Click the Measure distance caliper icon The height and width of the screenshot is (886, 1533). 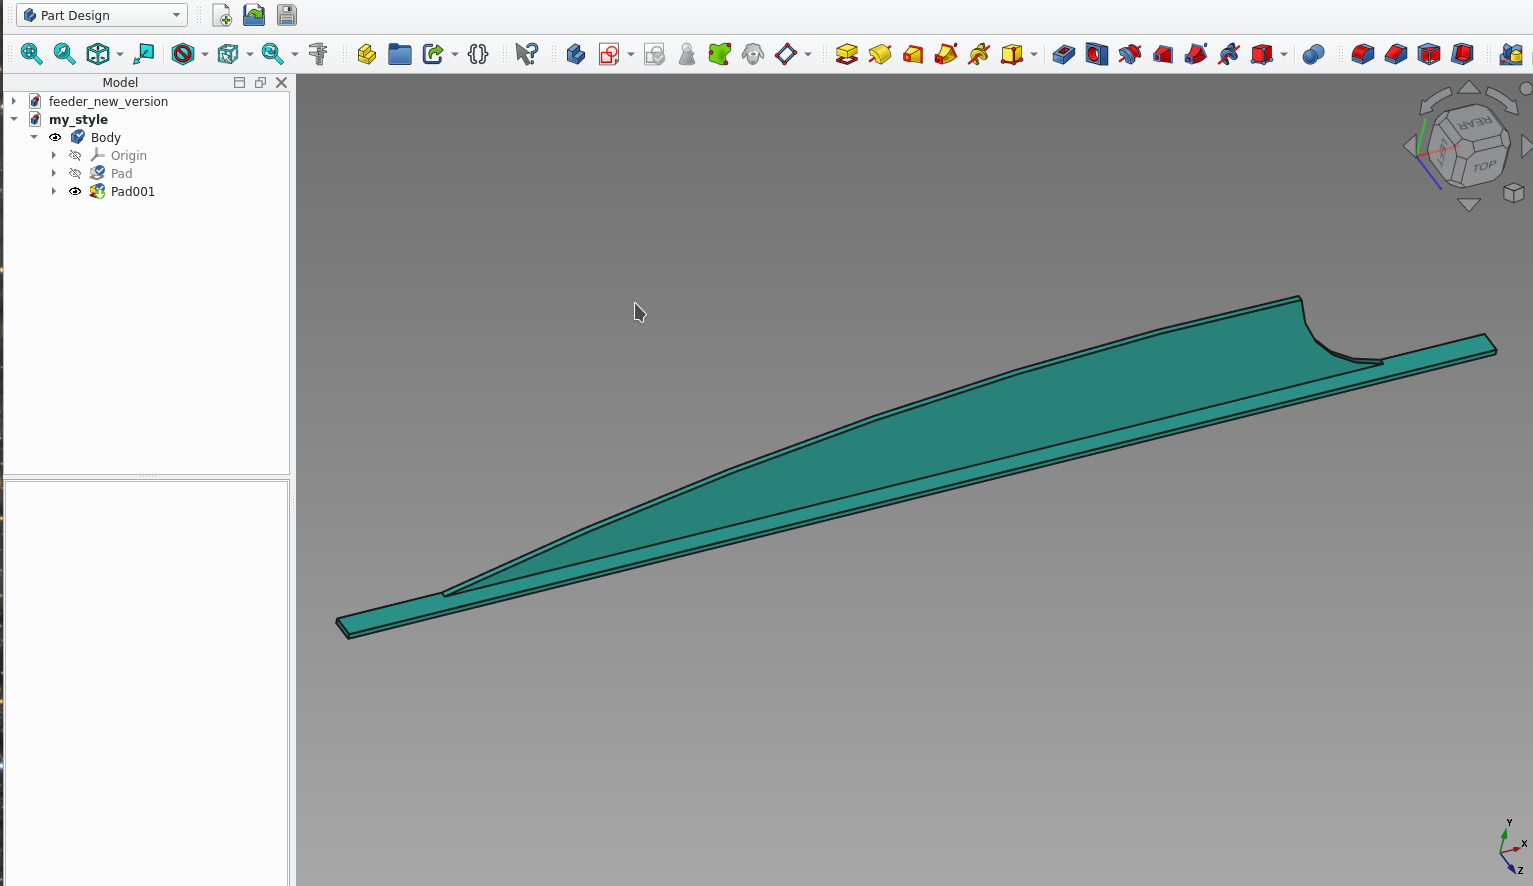coord(318,54)
